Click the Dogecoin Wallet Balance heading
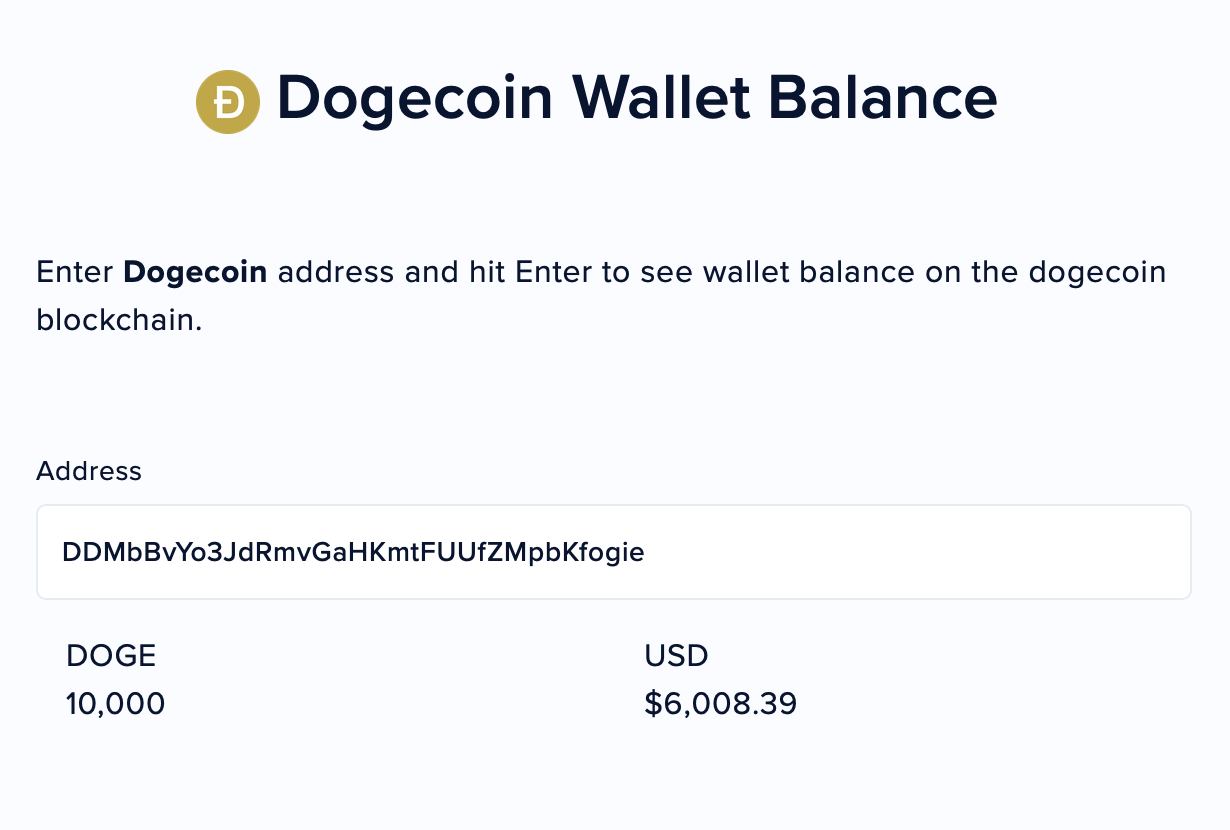 coord(636,98)
